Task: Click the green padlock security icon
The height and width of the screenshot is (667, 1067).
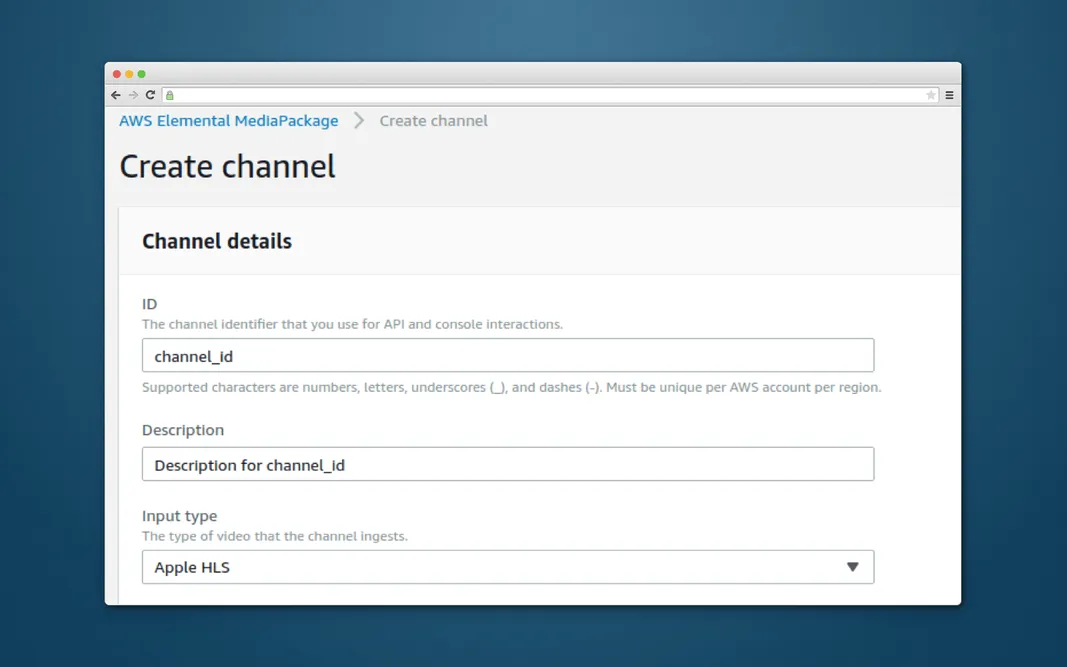Action: pyautogui.click(x=170, y=95)
